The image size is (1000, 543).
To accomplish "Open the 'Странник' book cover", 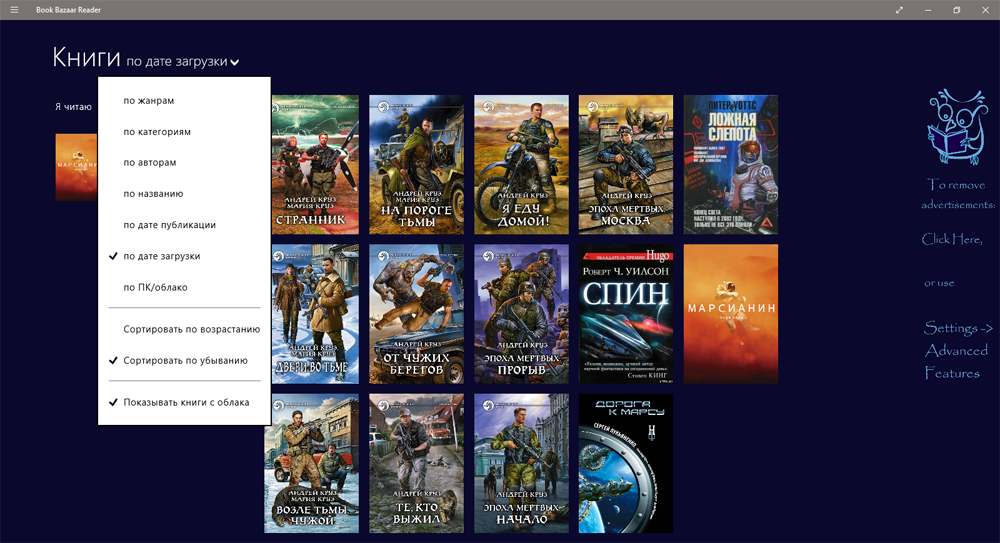I will 315,165.
